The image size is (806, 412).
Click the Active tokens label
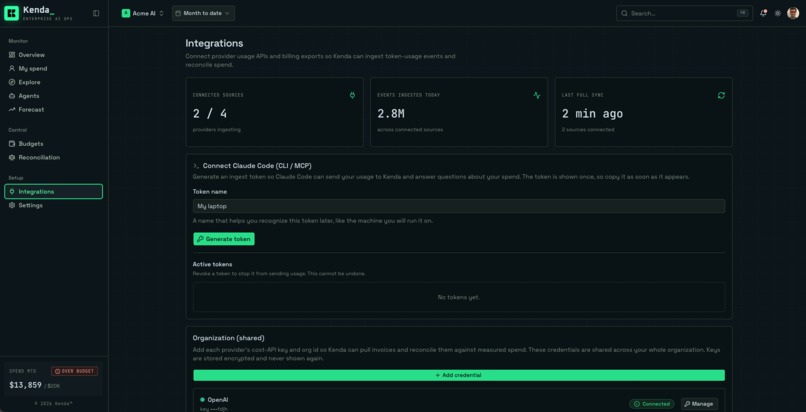212,264
